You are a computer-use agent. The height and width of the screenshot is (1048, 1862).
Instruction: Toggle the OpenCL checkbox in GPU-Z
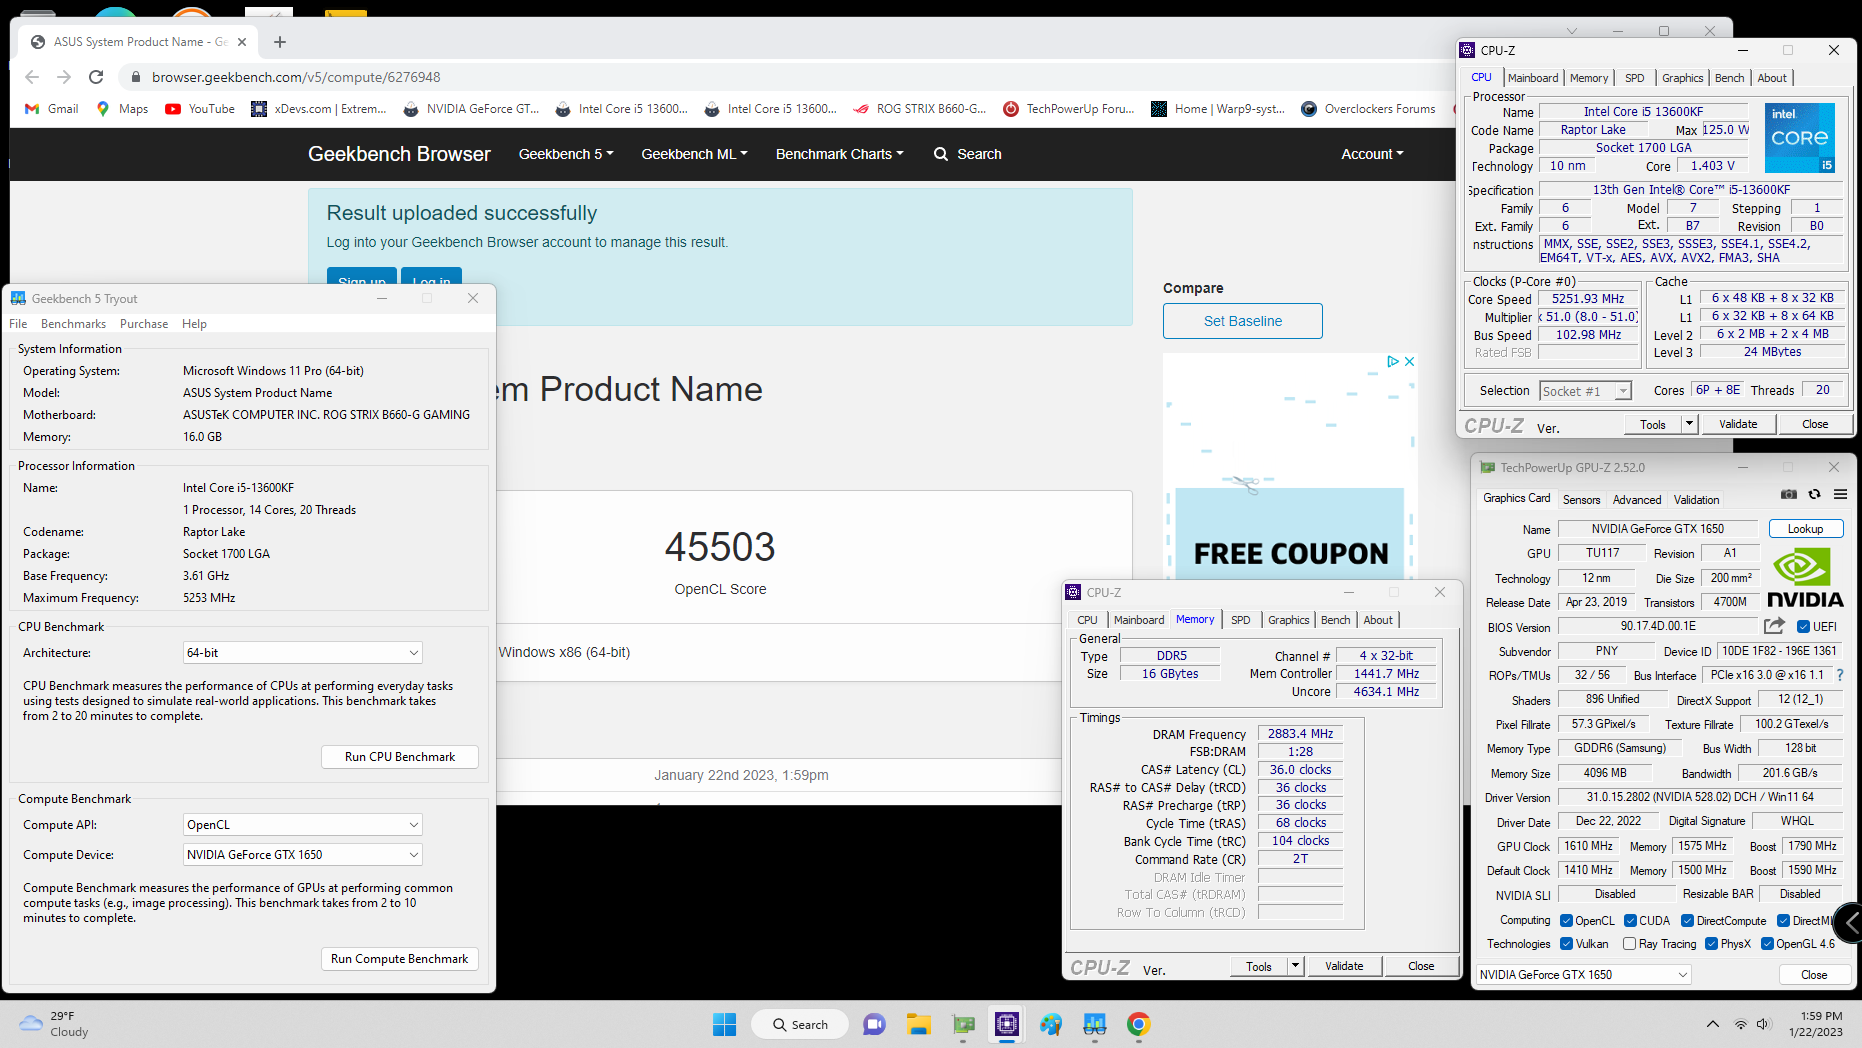tap(1567, 921)
